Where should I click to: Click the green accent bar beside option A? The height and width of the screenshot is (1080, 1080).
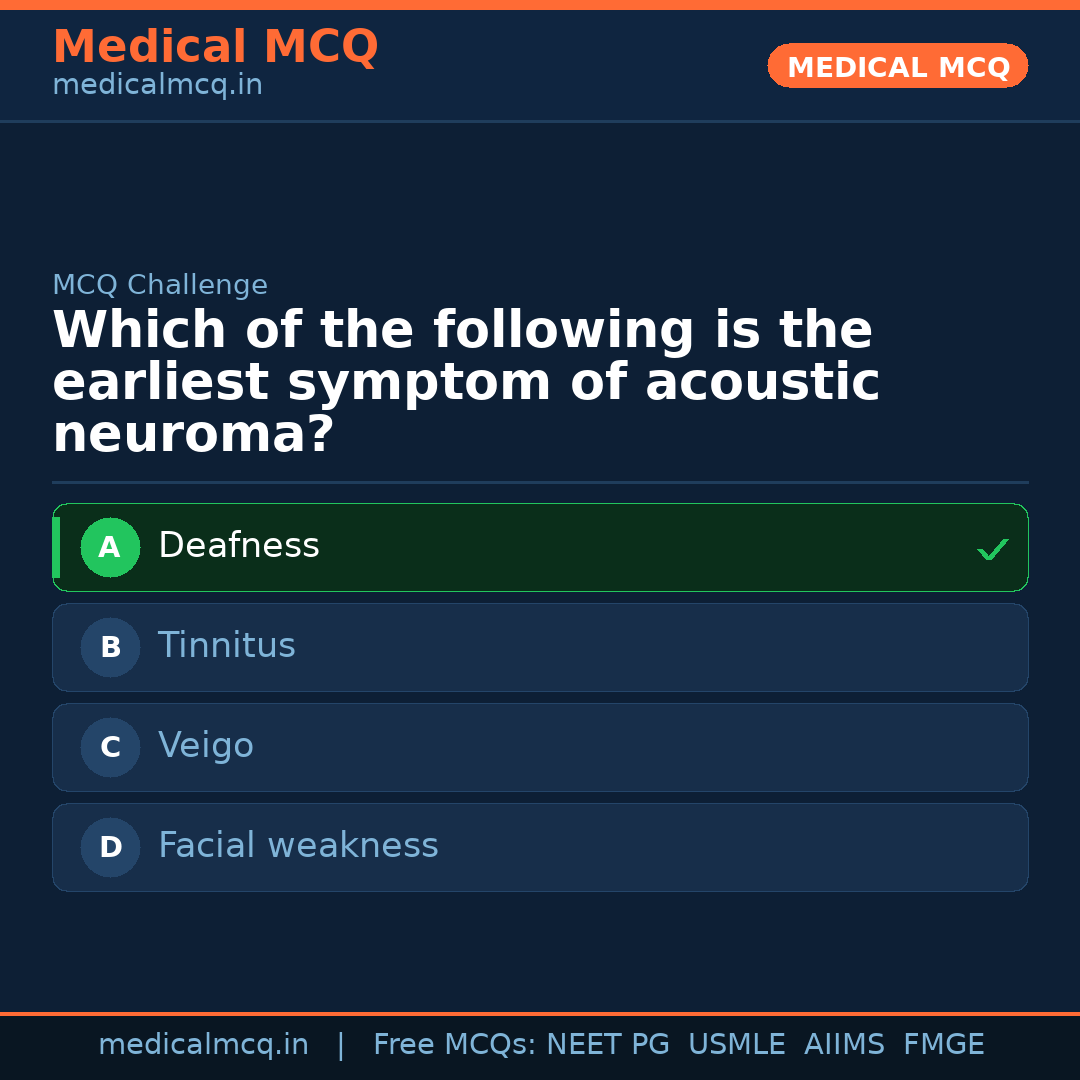pos(56,547)
